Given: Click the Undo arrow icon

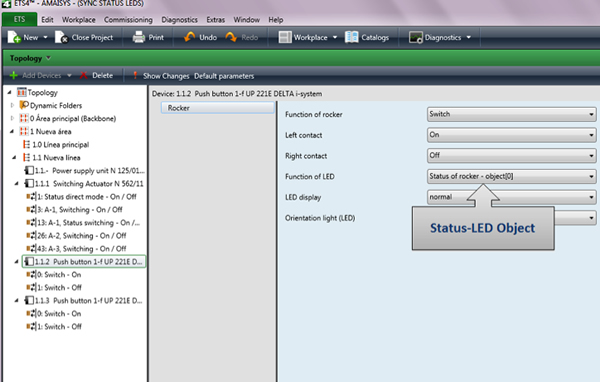Looking at the screenshot, I should (189, 37).
